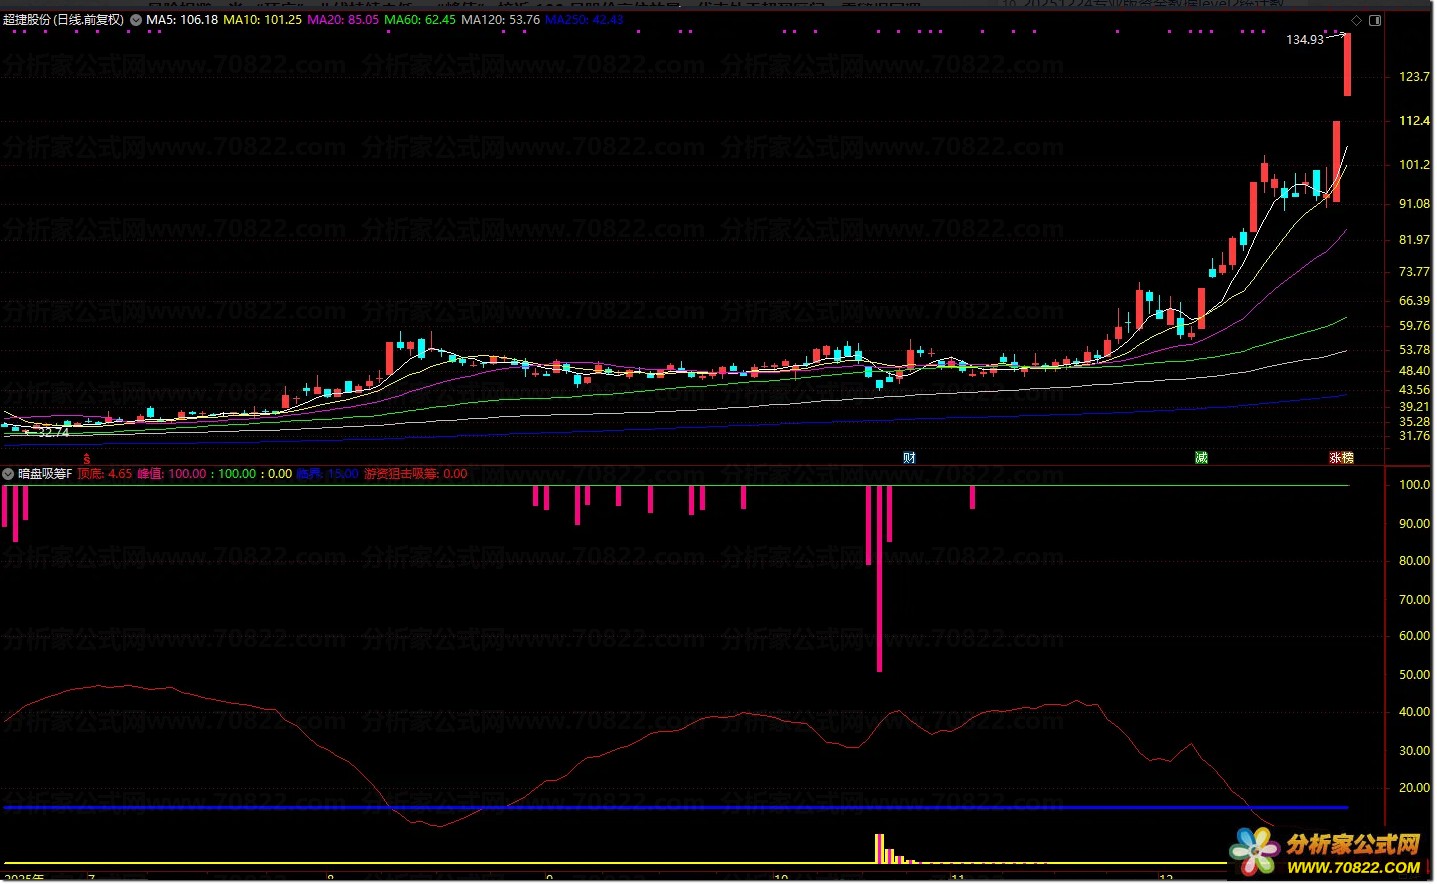
Task: Click the 游资狙击吸筹 indicator value label
Action: point(415,474)
